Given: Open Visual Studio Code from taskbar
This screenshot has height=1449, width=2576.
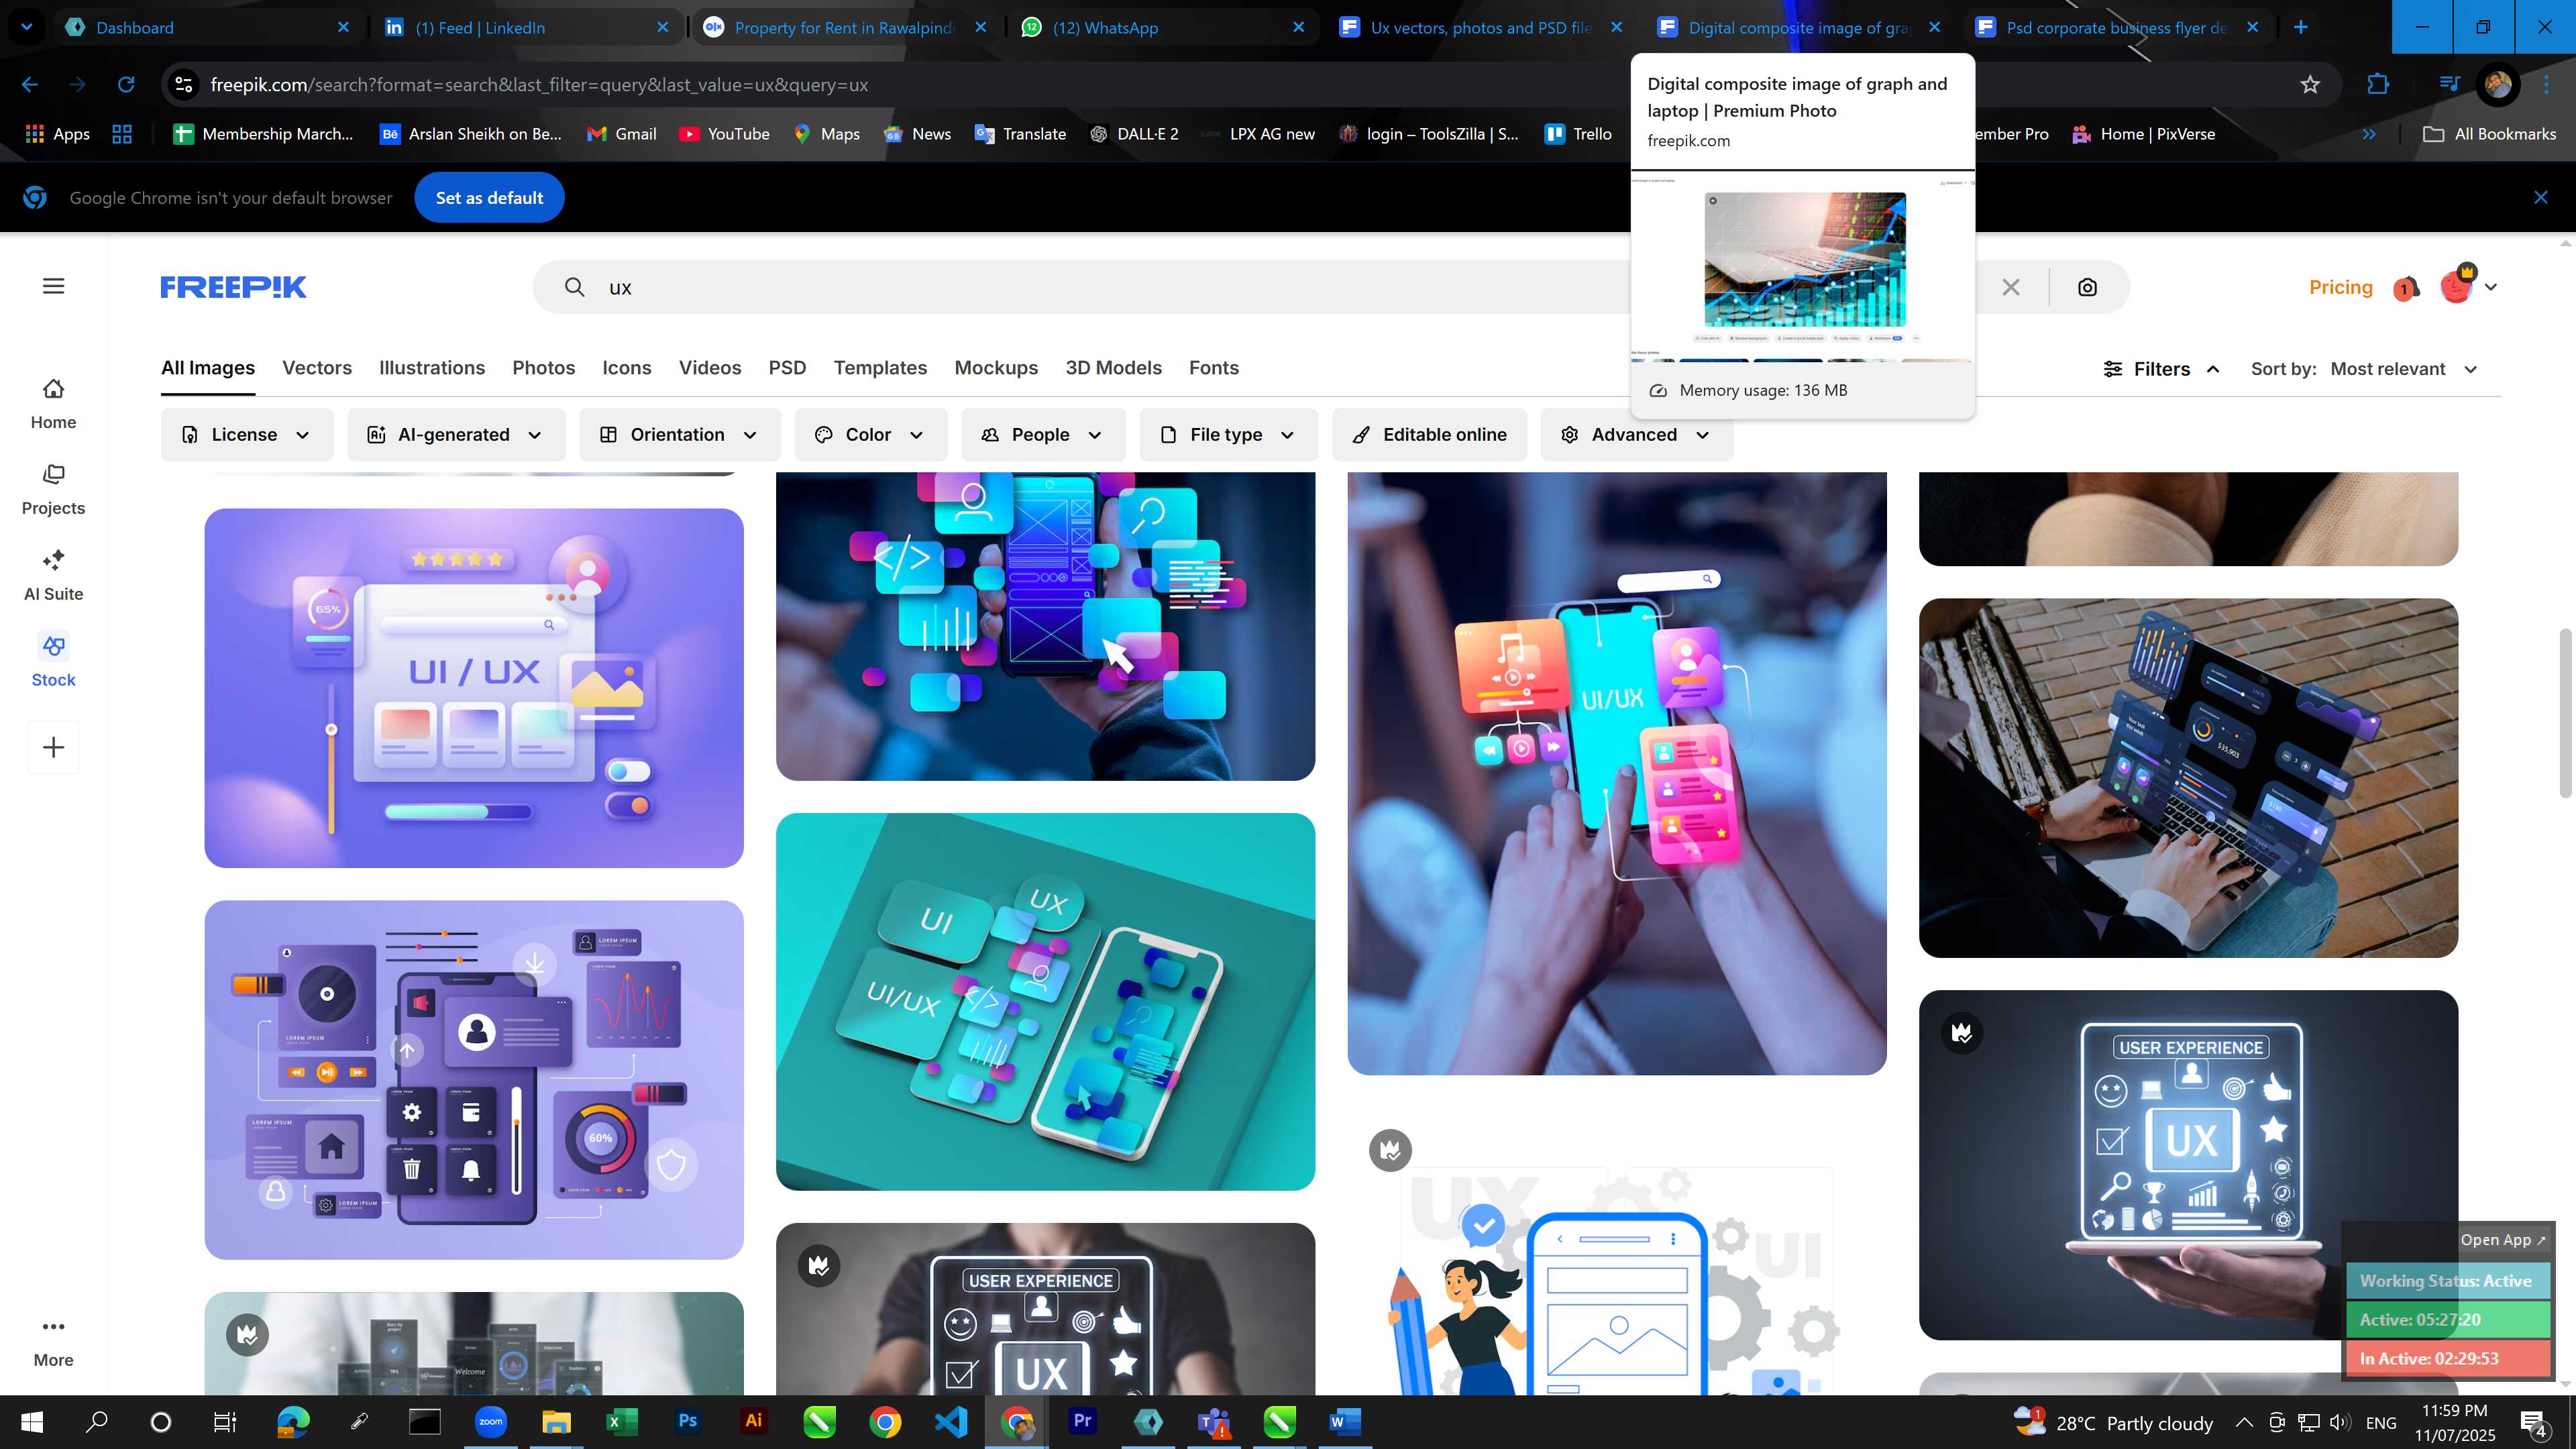Looking at the screenshot, I should coord(951,1421).
